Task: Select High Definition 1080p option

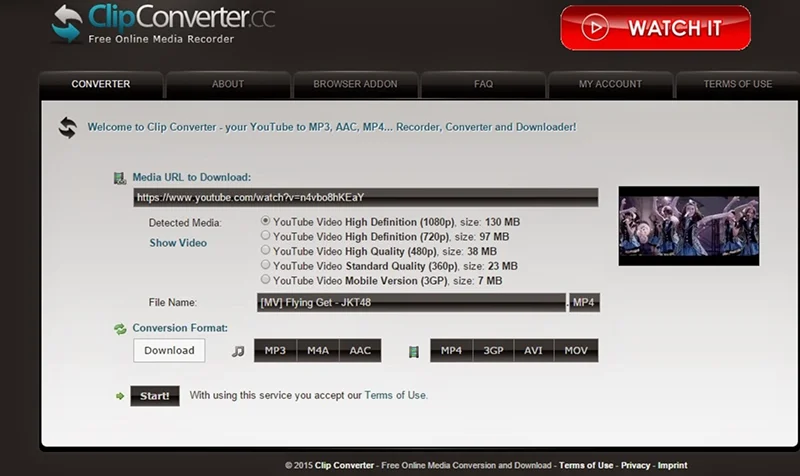Action: 265,221
